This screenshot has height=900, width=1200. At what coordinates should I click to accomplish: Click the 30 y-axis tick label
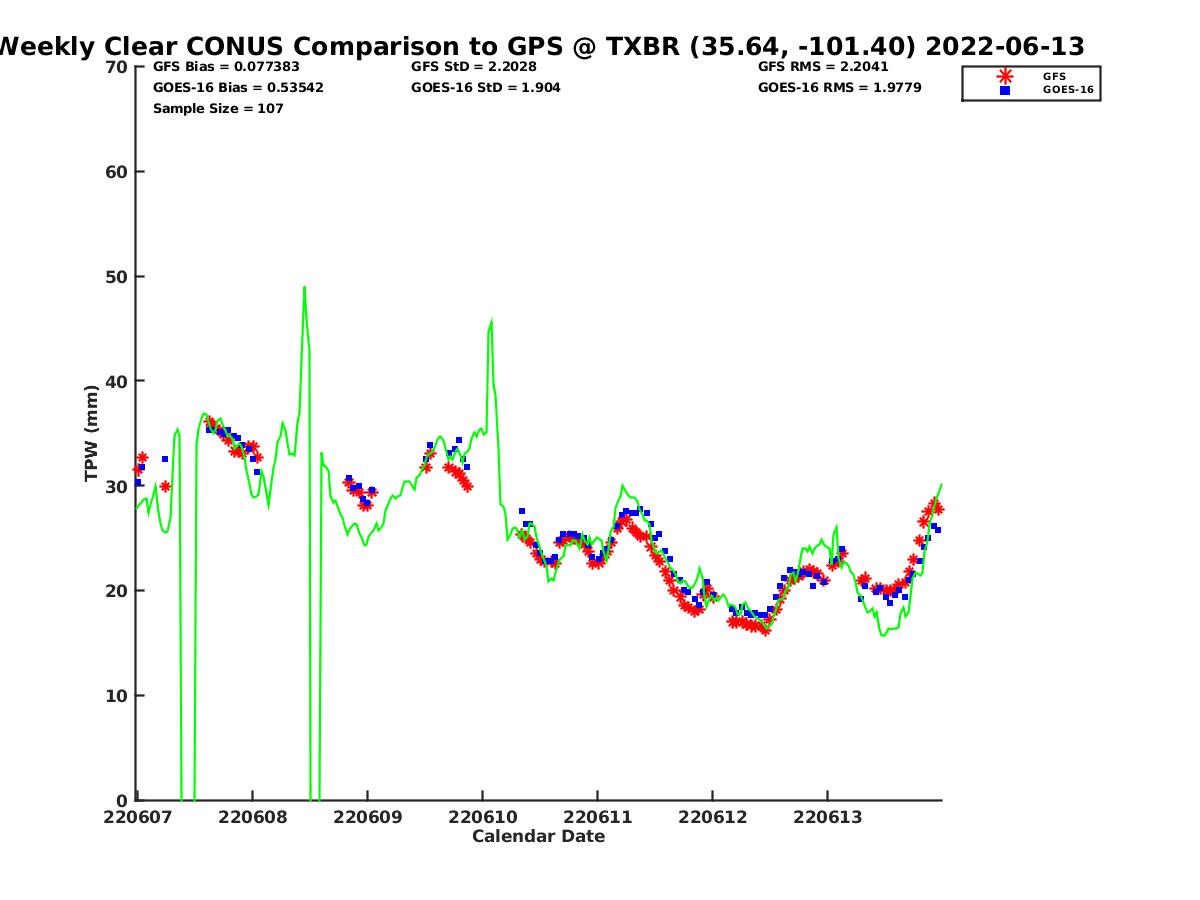pos(117,486)
